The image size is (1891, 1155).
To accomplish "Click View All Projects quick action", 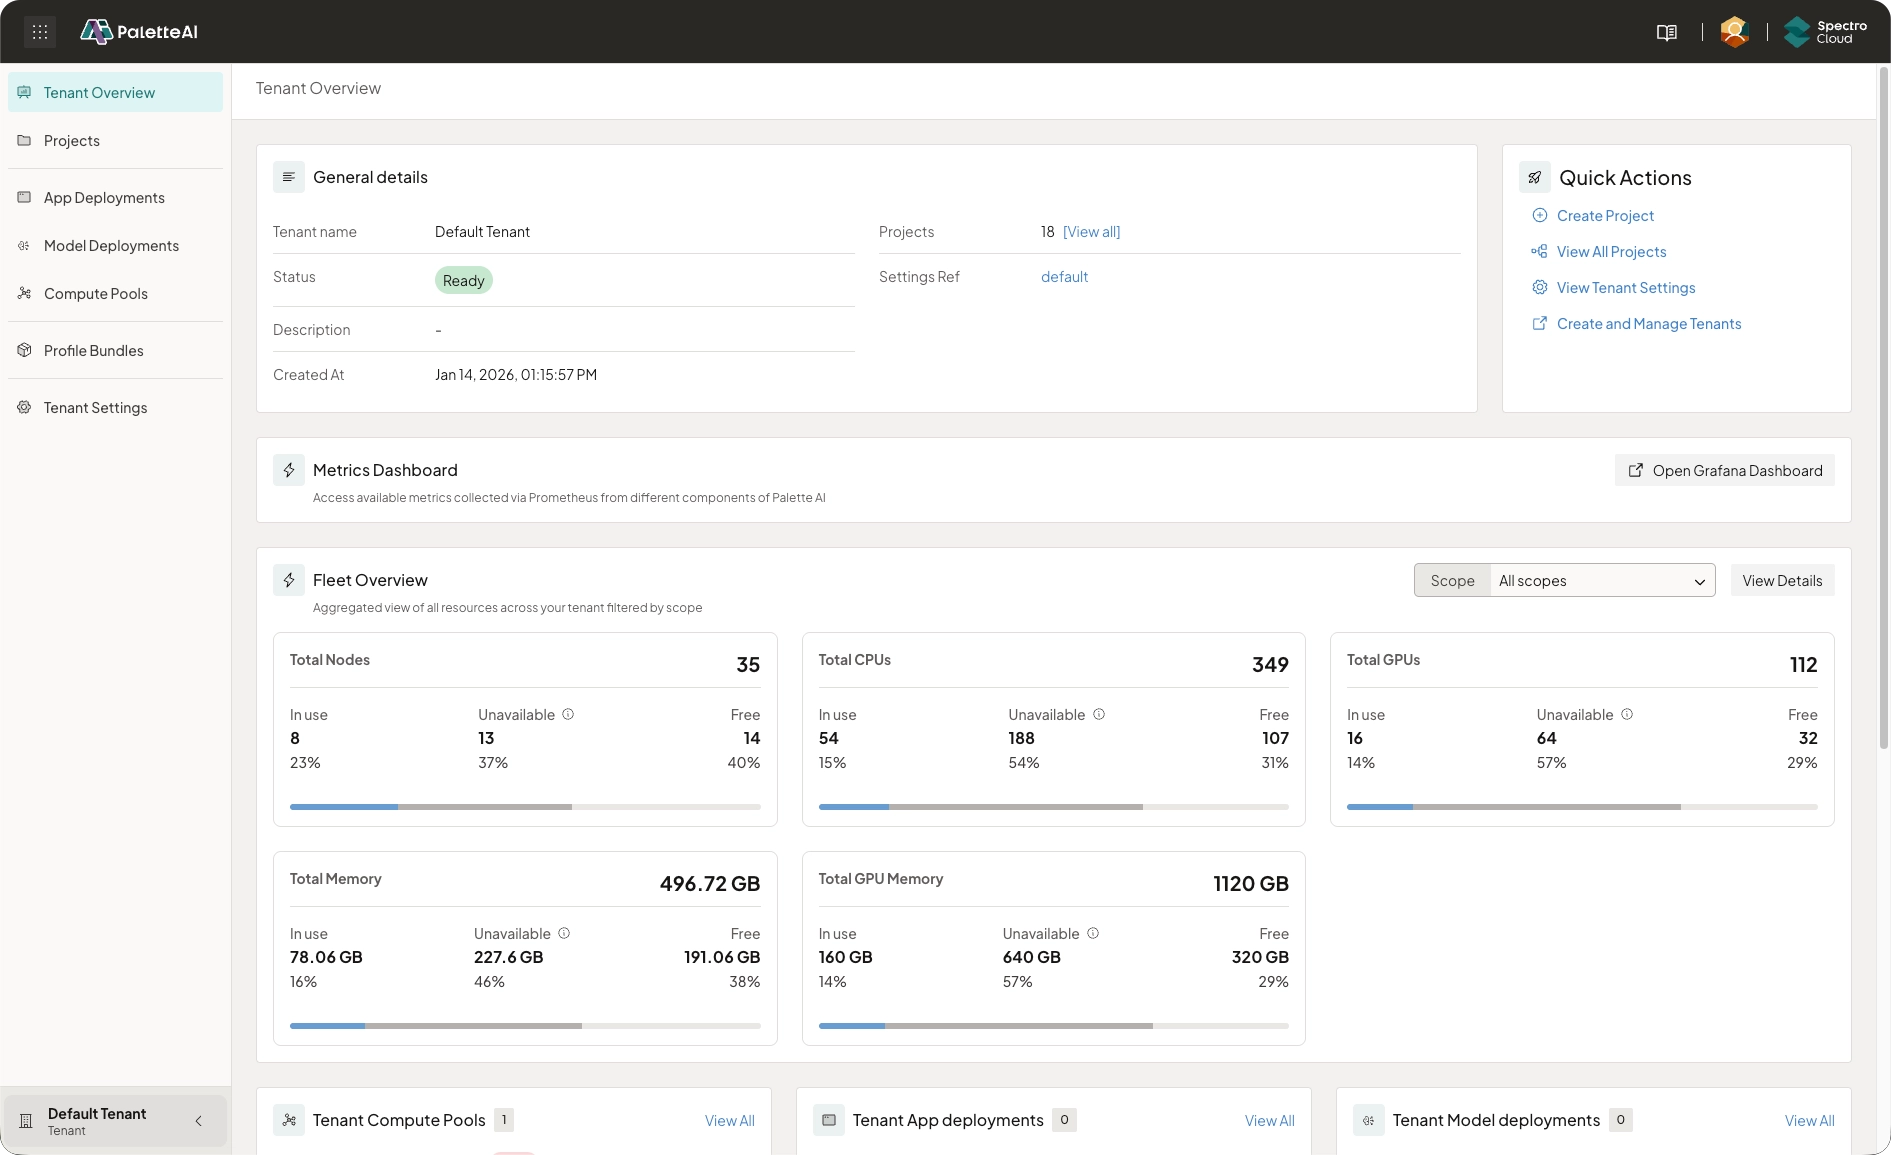I will [1599, 251].
